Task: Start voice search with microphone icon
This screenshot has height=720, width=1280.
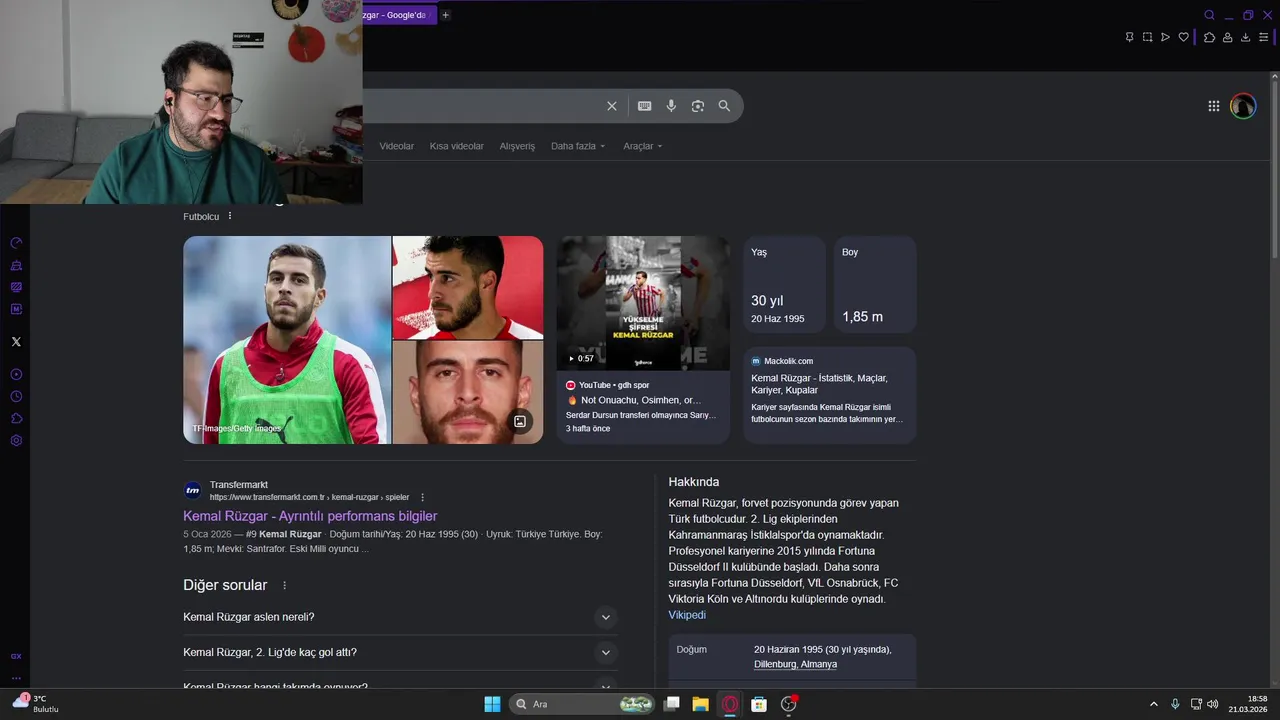Action: click(671, 106)
